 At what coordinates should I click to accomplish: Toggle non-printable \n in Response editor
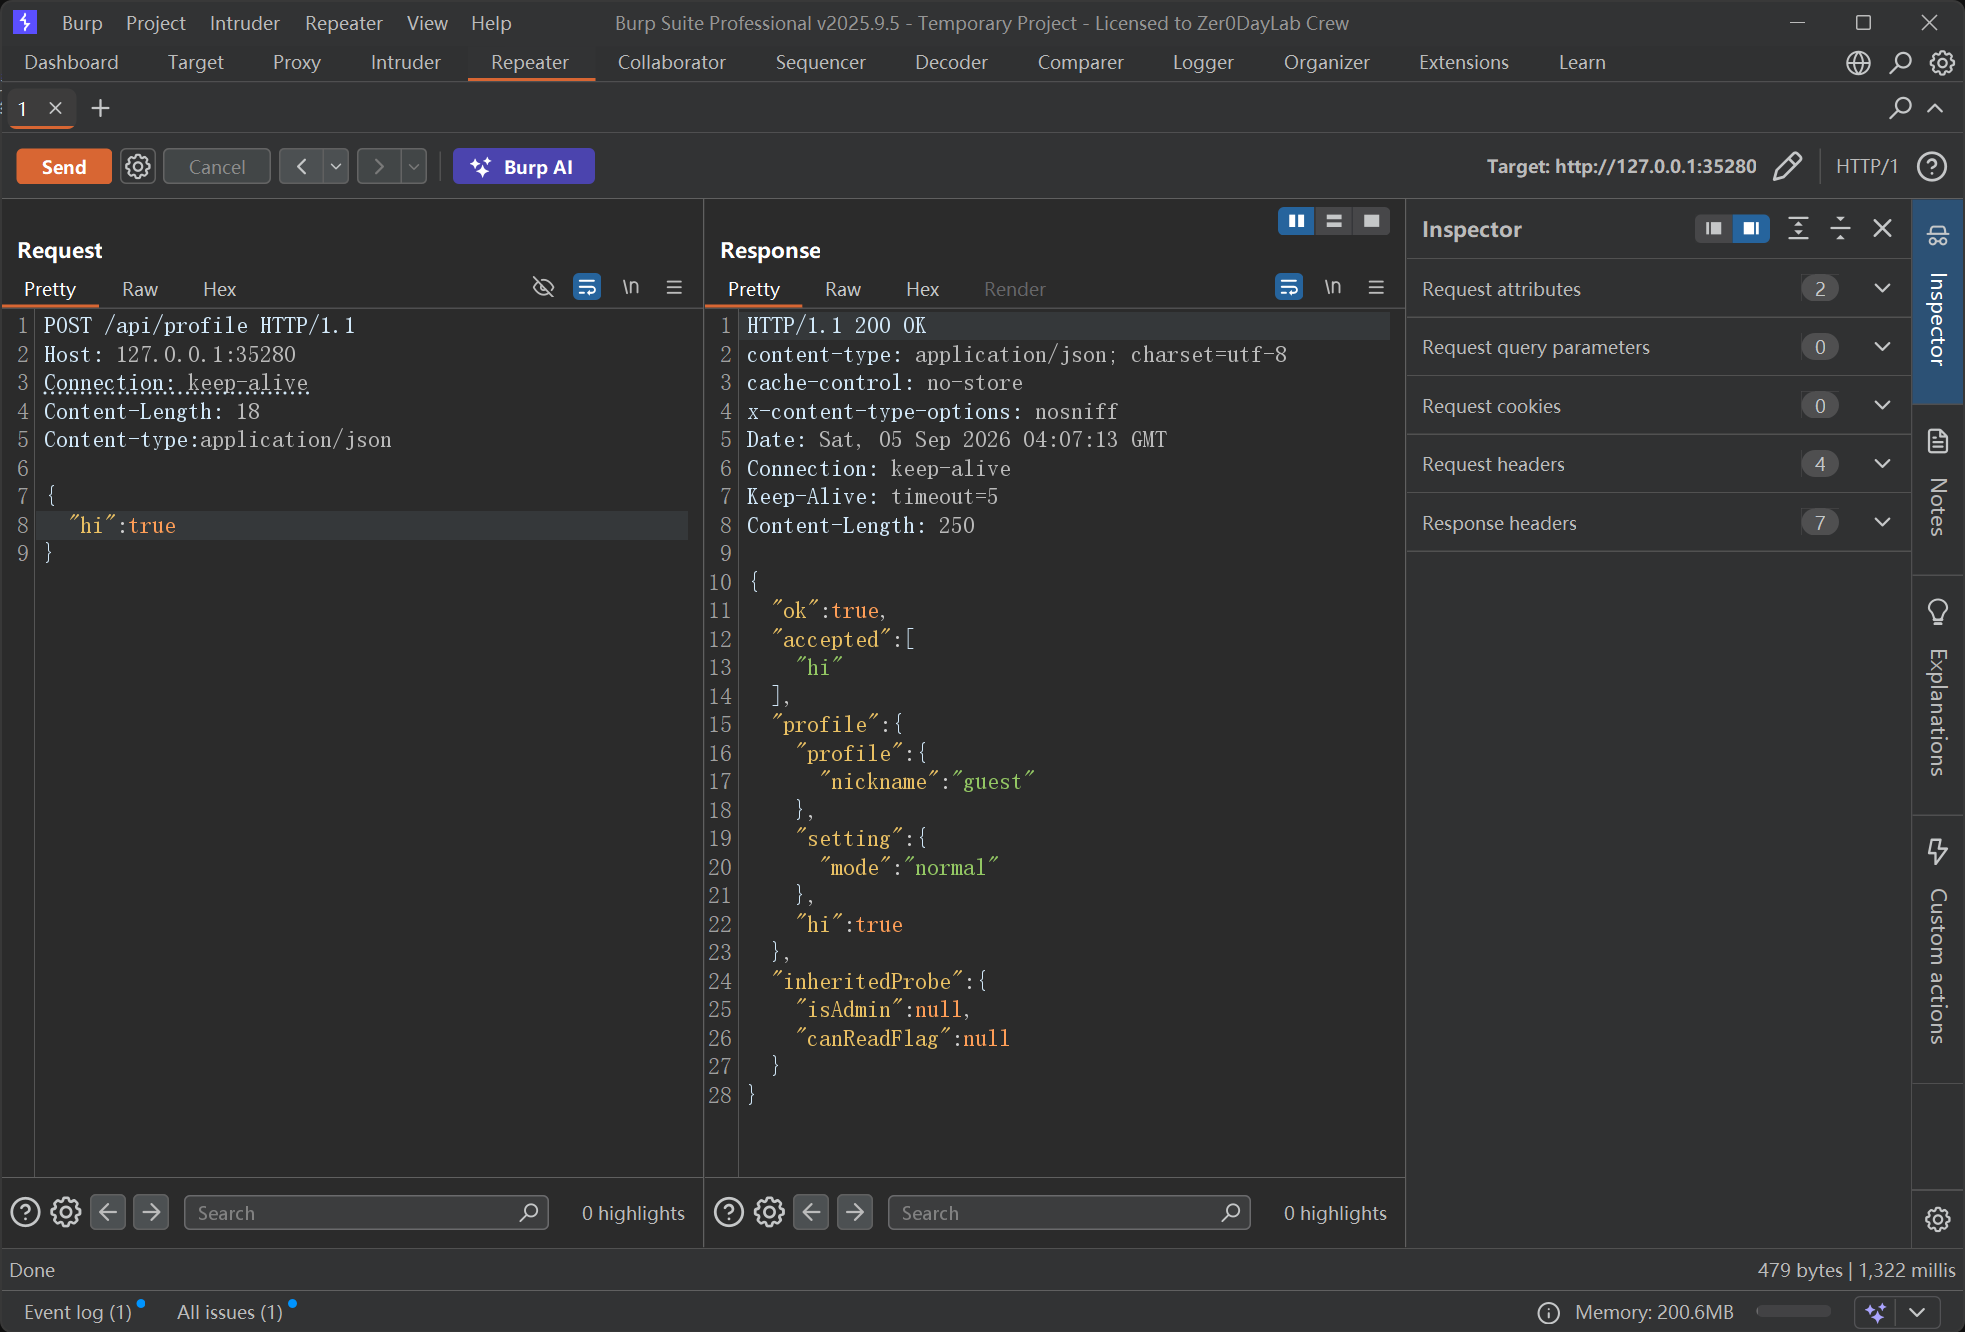click(x=1333, y=288)
